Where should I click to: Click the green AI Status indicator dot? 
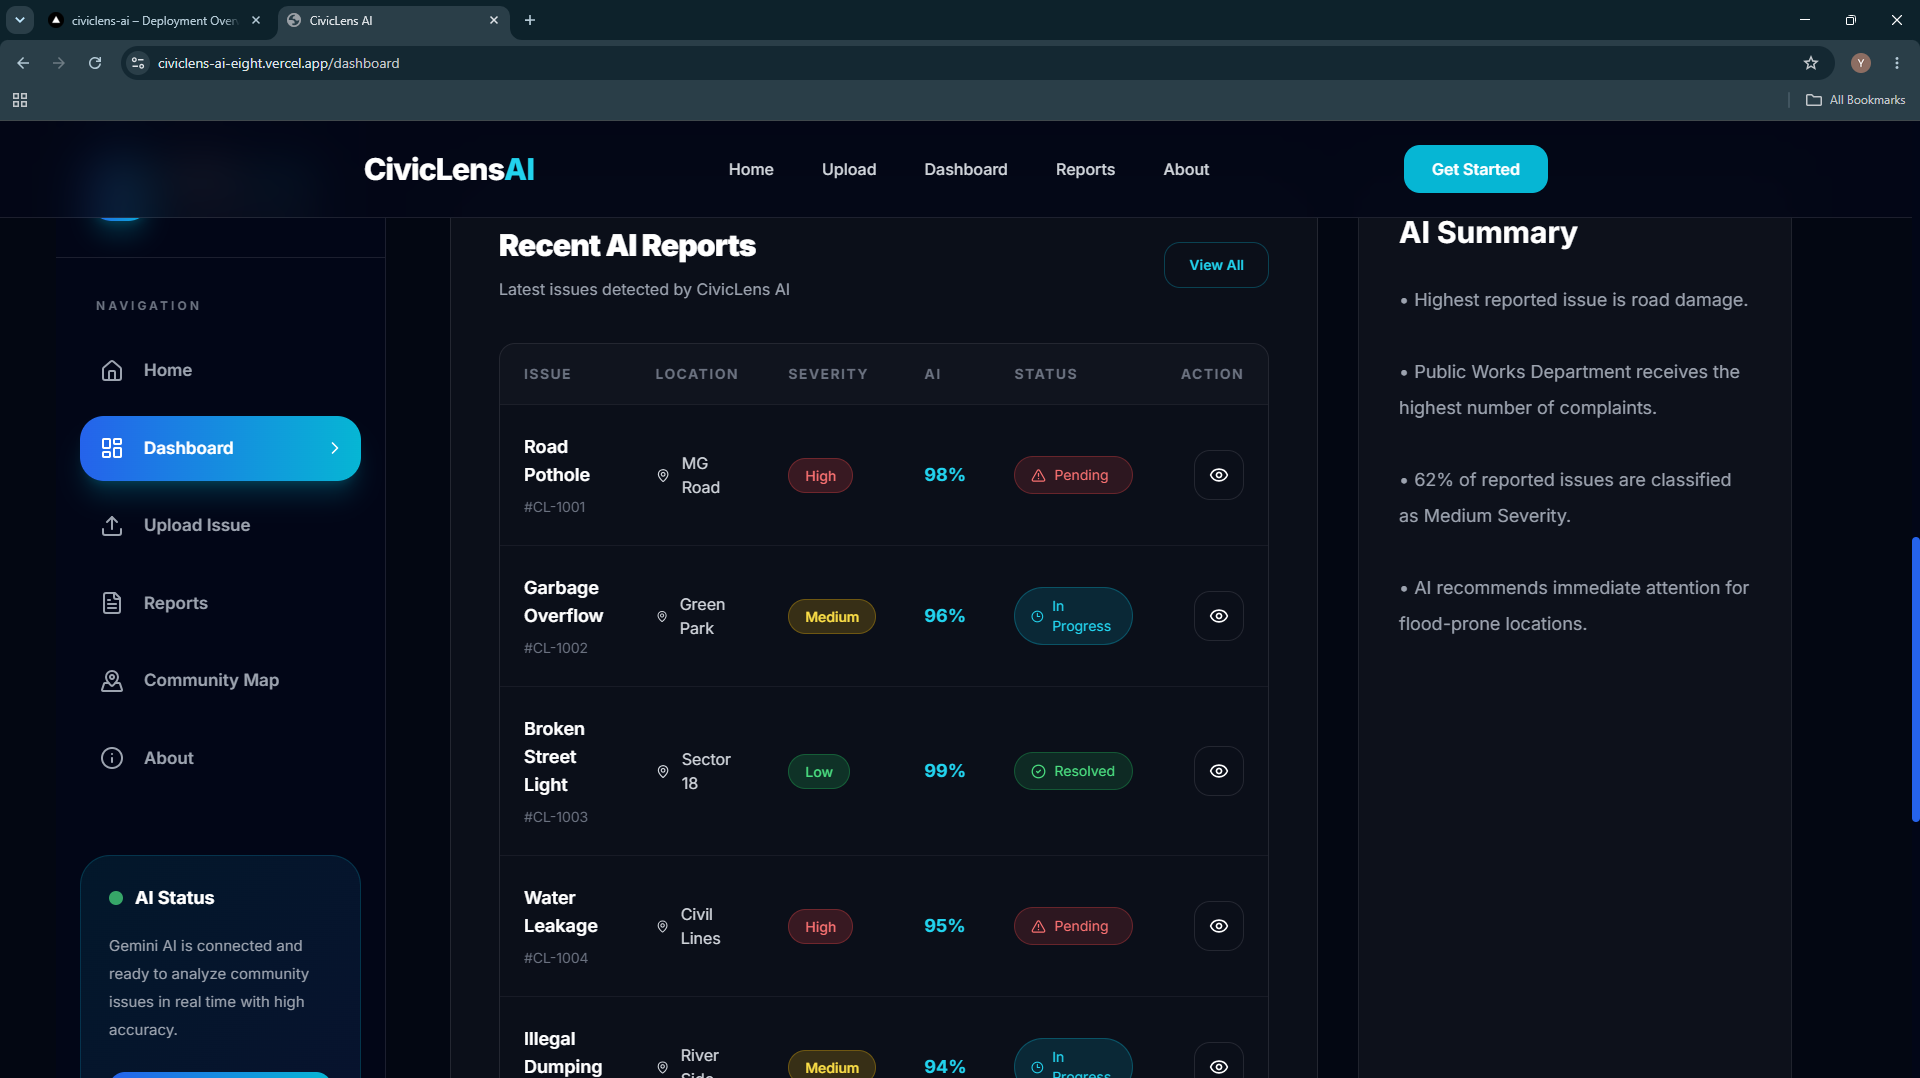(116, 898)
